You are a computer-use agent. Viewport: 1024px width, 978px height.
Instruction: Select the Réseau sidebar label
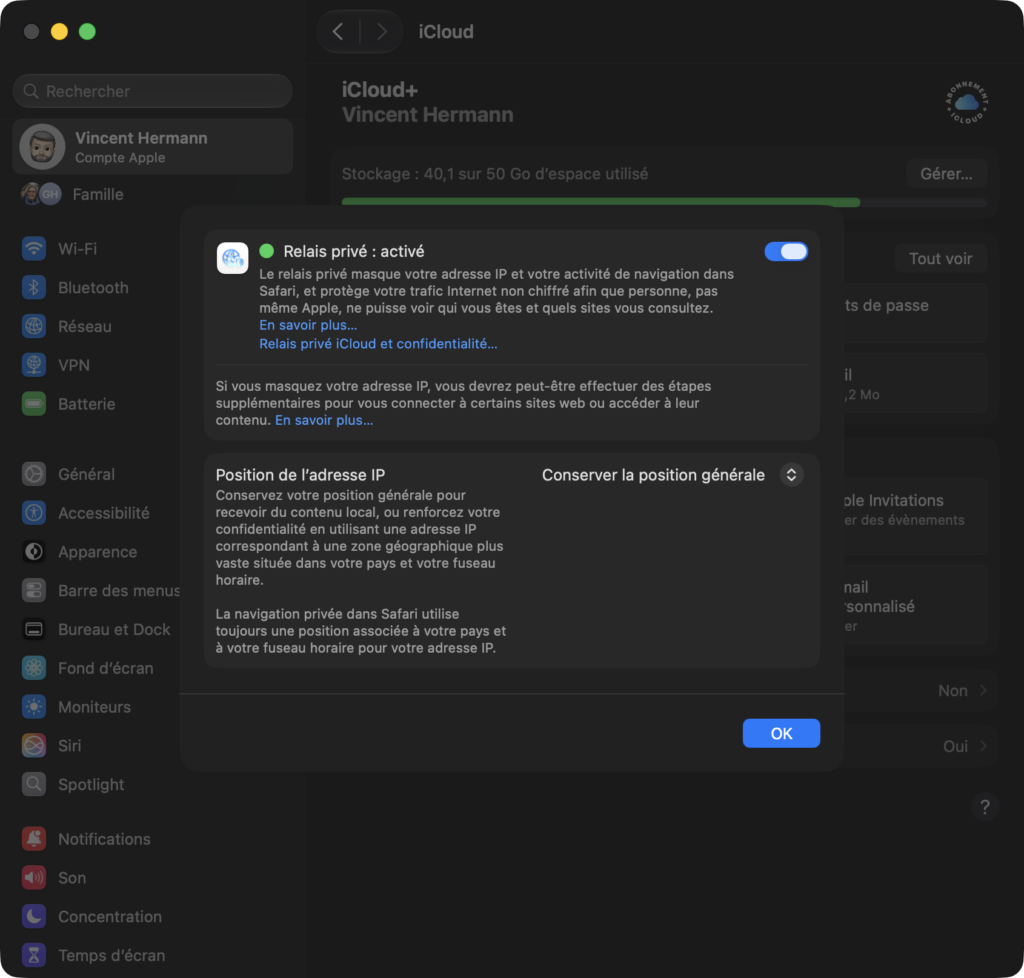[x=85, y=326]
